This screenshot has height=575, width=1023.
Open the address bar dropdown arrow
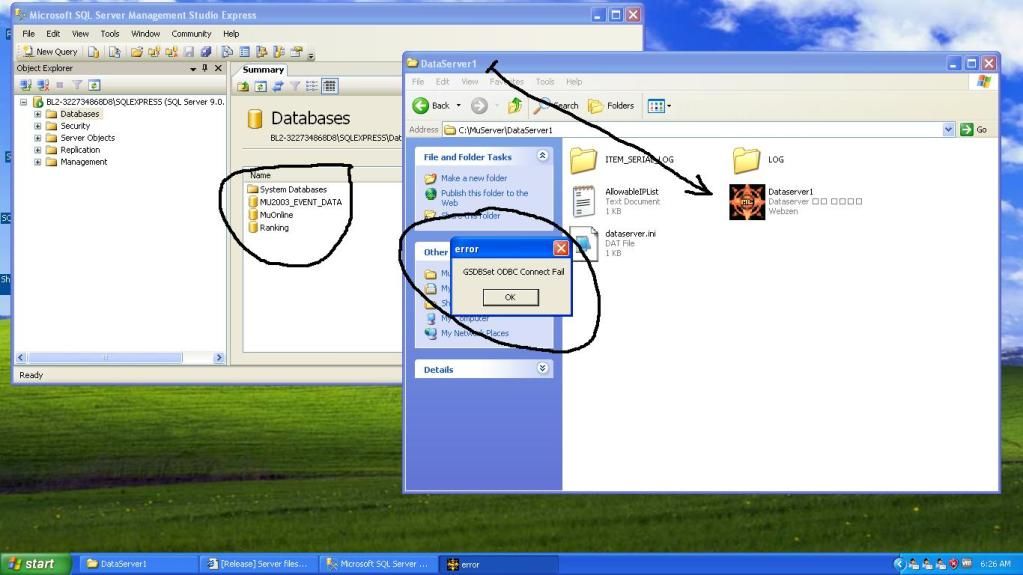click(949, 130)
